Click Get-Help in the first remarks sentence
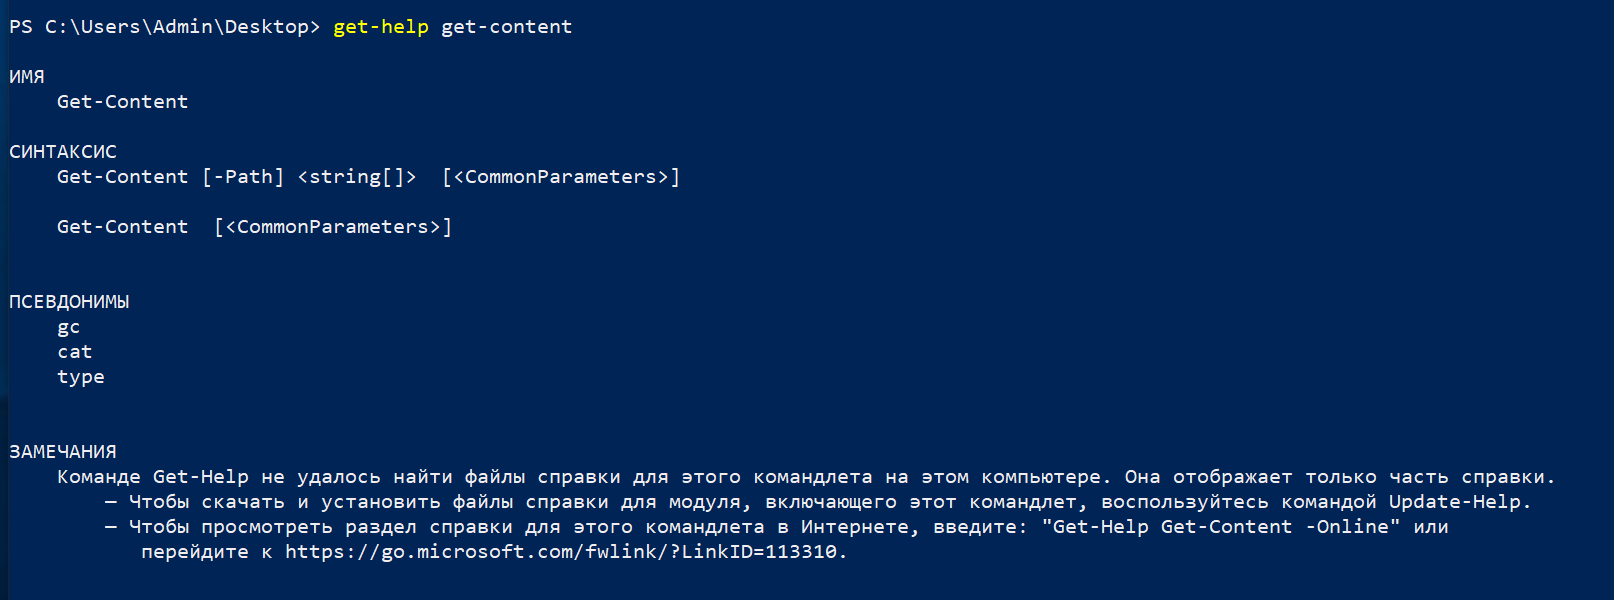Viewport: 1614px width, 600px height. click(x=200, y=477)
